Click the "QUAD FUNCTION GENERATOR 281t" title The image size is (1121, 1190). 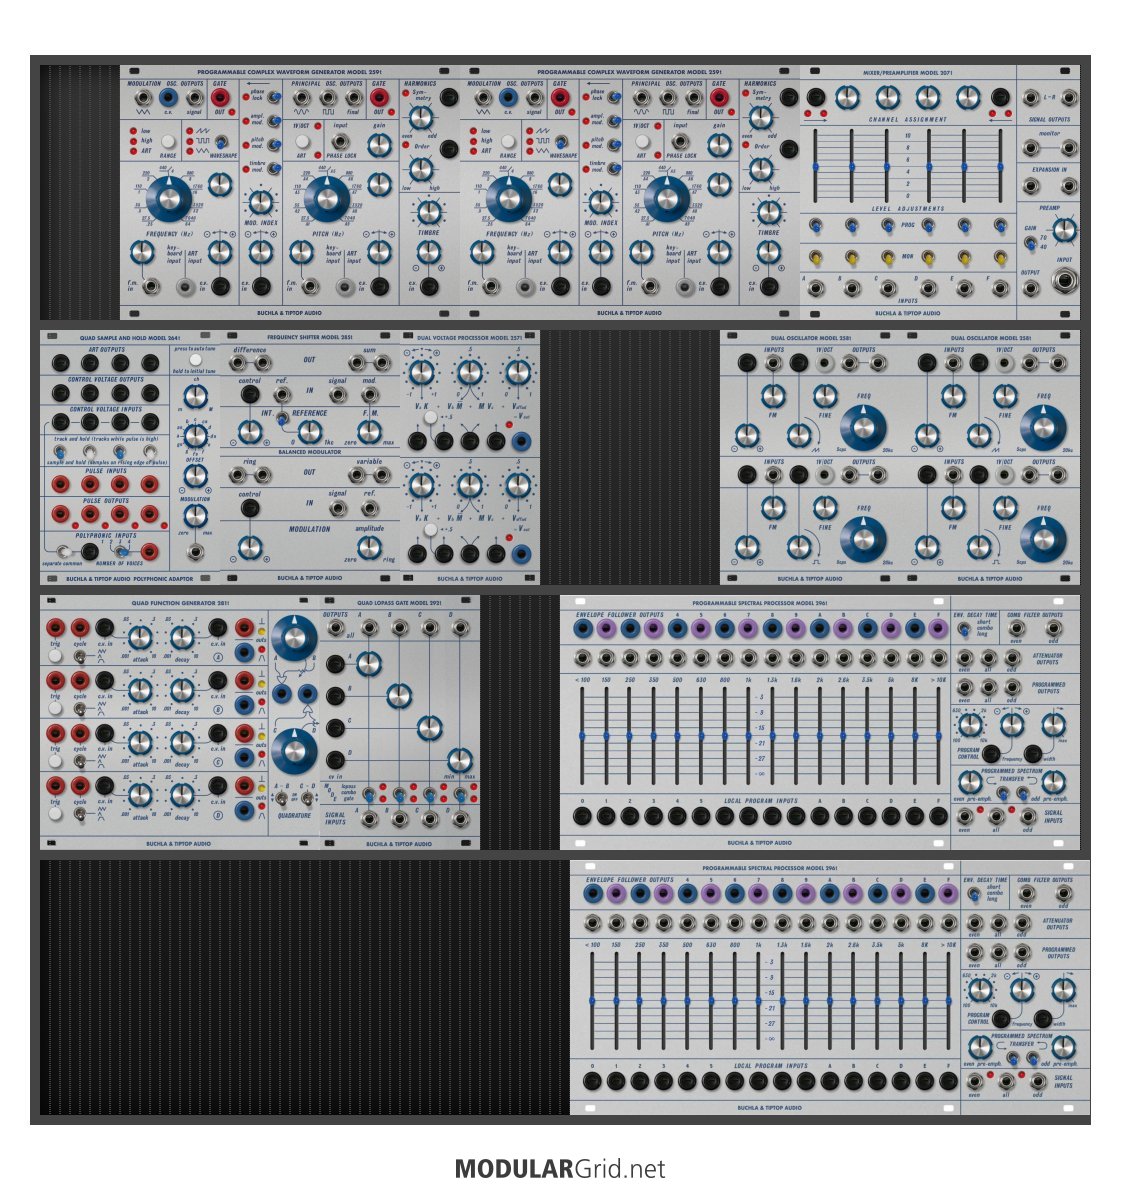point(181,603)
